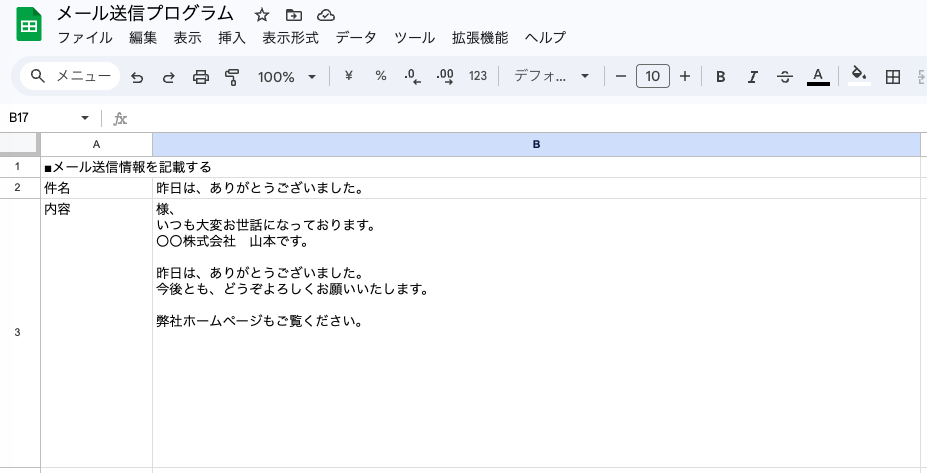This screenshot has height=473, width=927.
Task: Expand the font family dropdown
Action: tap(551, 77)
